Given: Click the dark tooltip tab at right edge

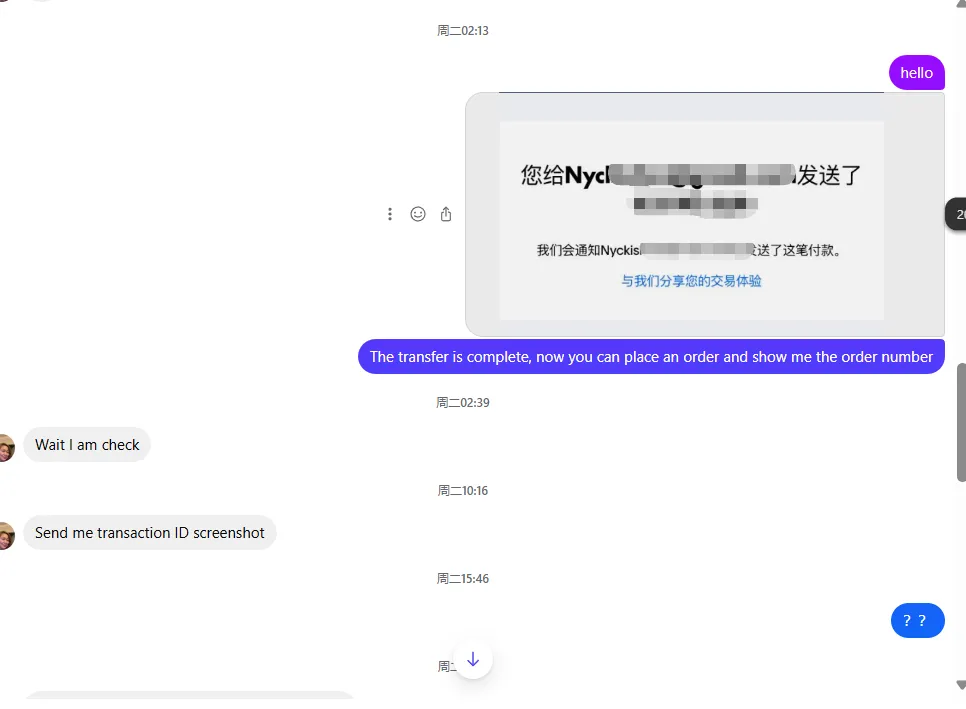Looking at the screenshot, I should 956,214.
